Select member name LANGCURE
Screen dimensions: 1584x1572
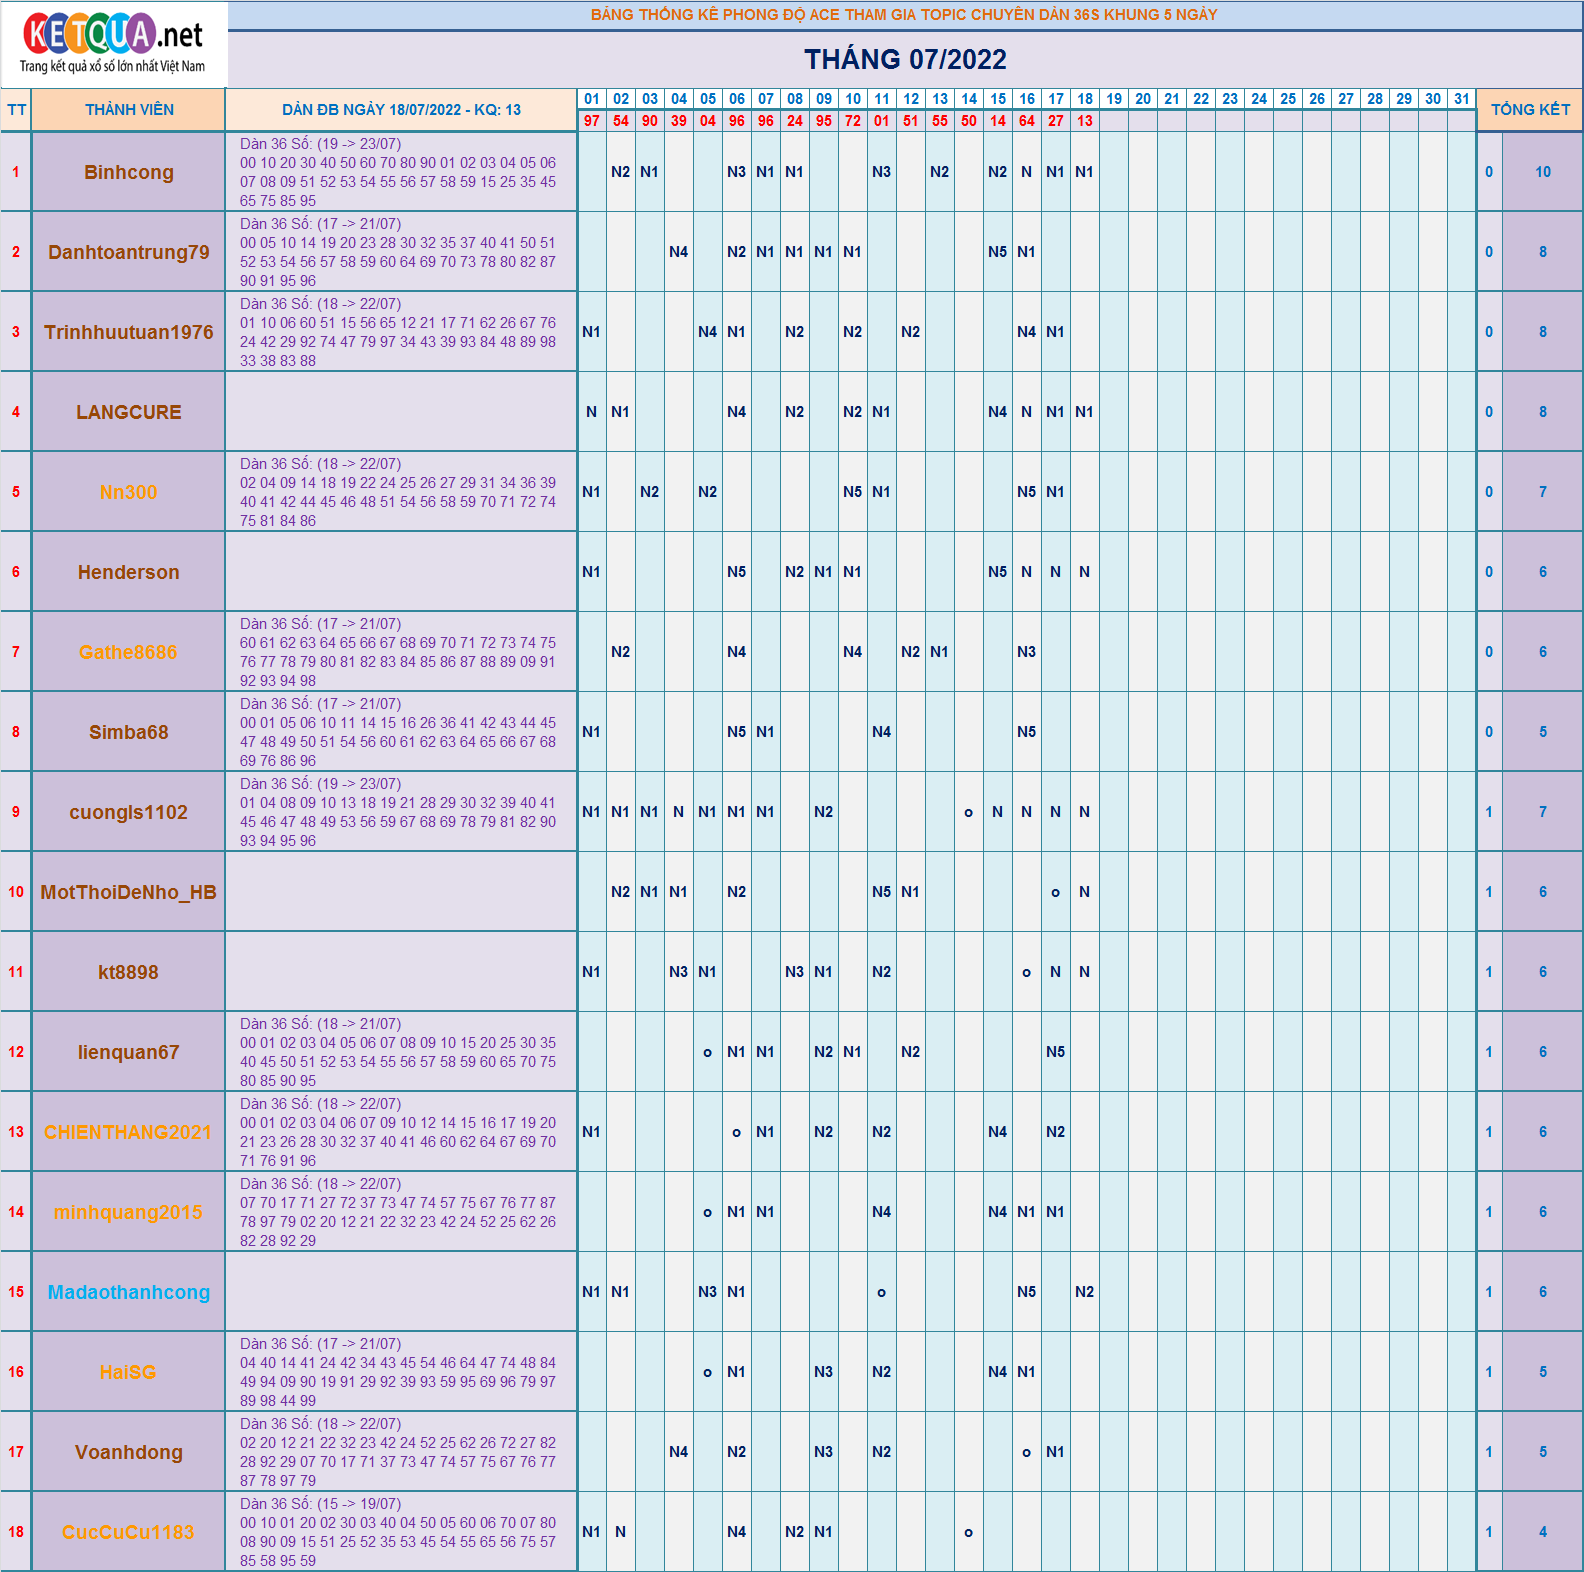pyautogui.click(x=129, y=412)
